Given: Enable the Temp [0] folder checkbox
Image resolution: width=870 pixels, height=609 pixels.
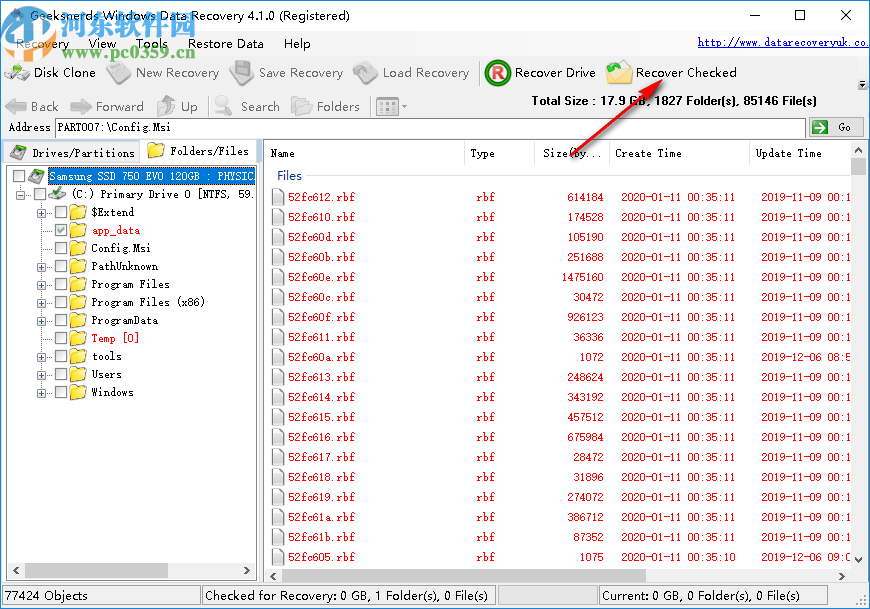Looking at the screenshot, I should coord(60,338).
